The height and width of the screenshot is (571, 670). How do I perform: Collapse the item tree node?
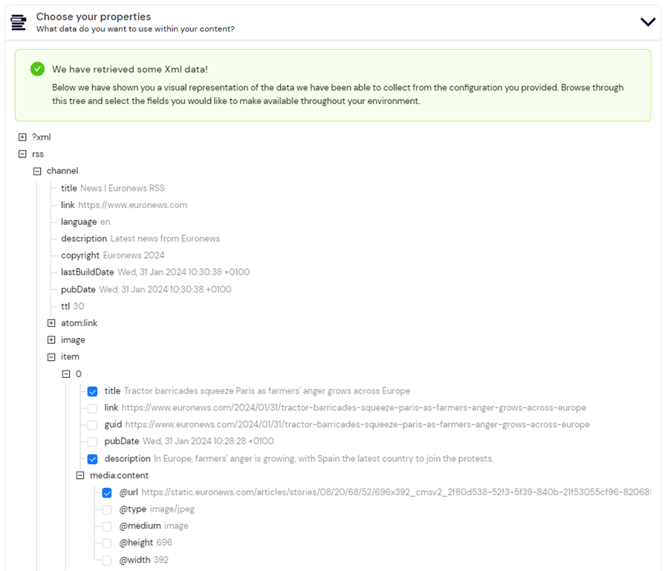tap(51, 357)
